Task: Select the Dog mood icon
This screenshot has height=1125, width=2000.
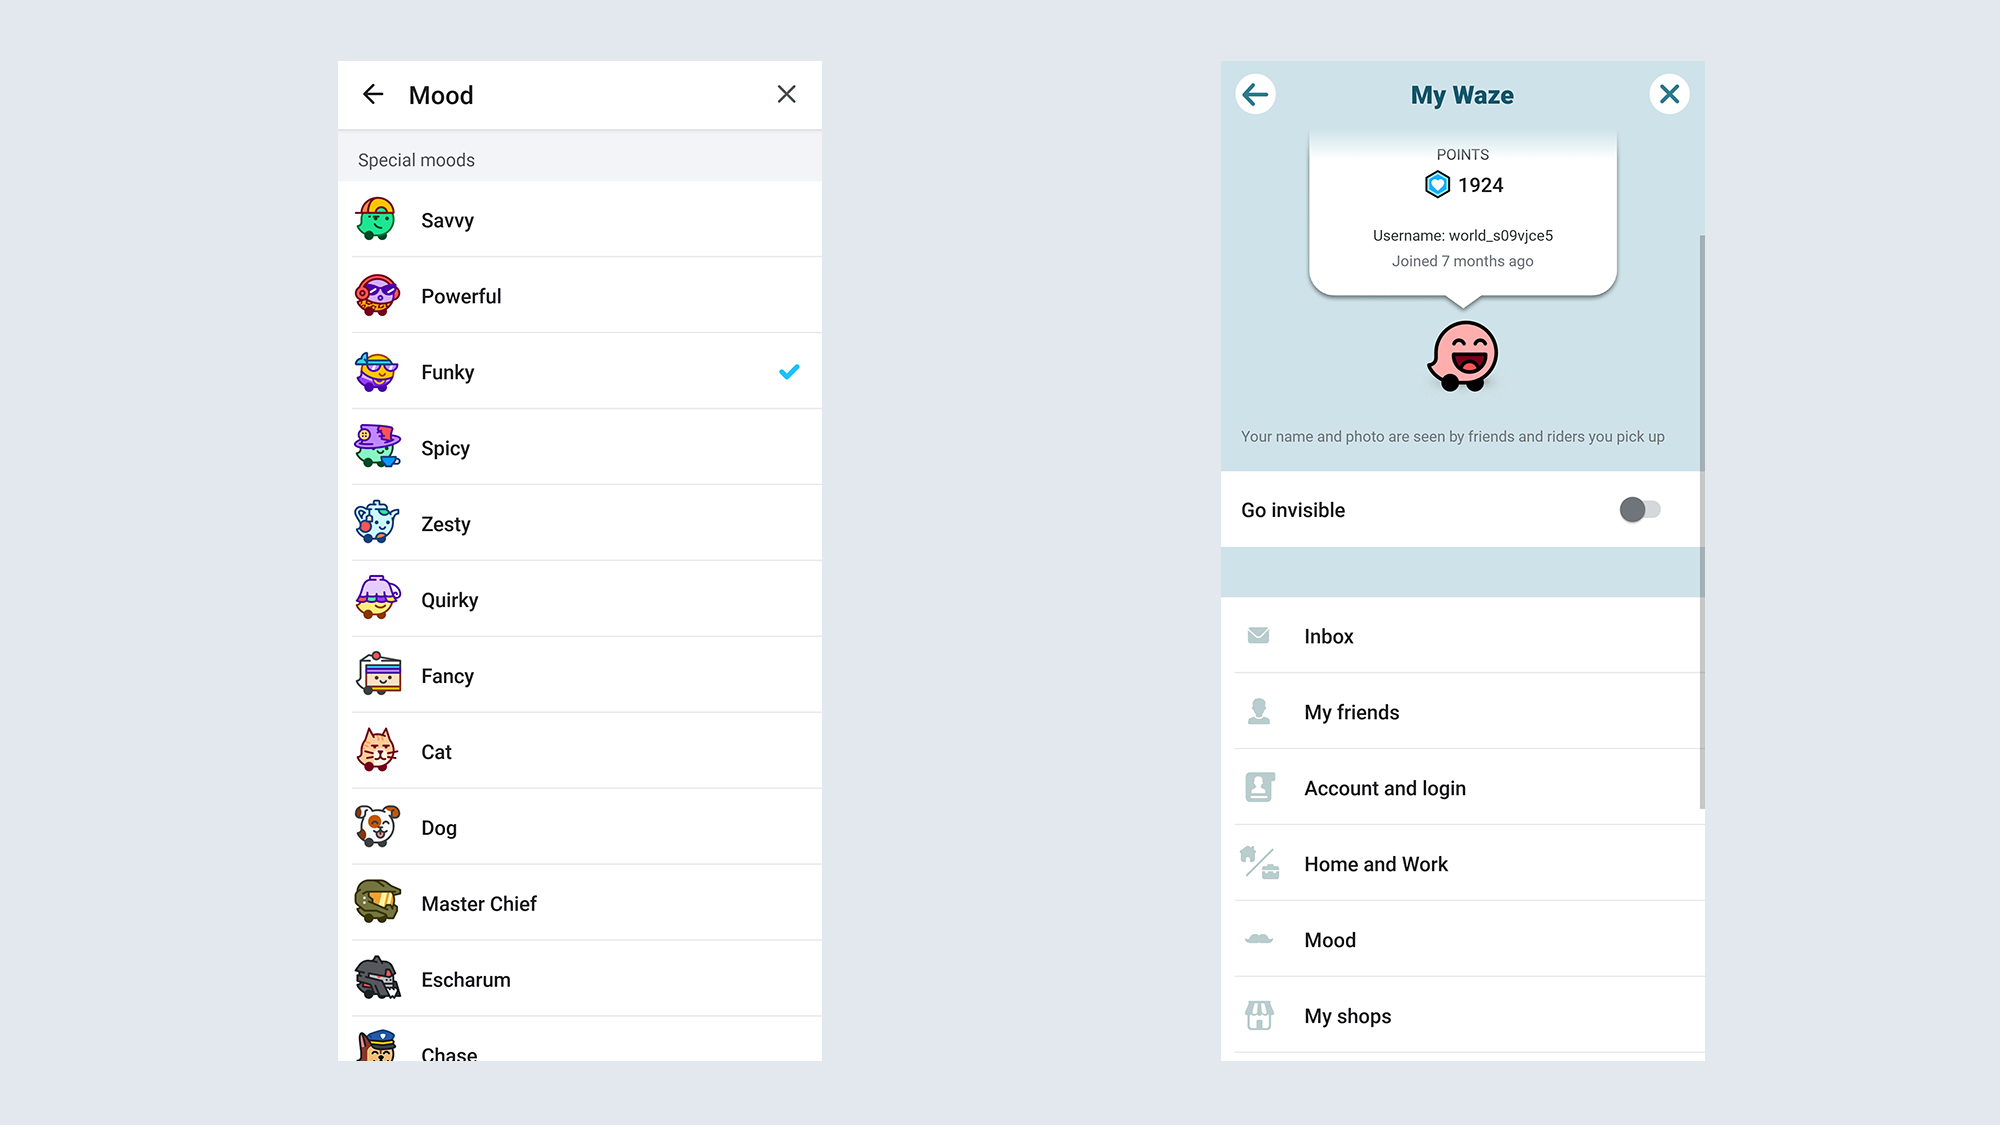Action: pos(378,827)
